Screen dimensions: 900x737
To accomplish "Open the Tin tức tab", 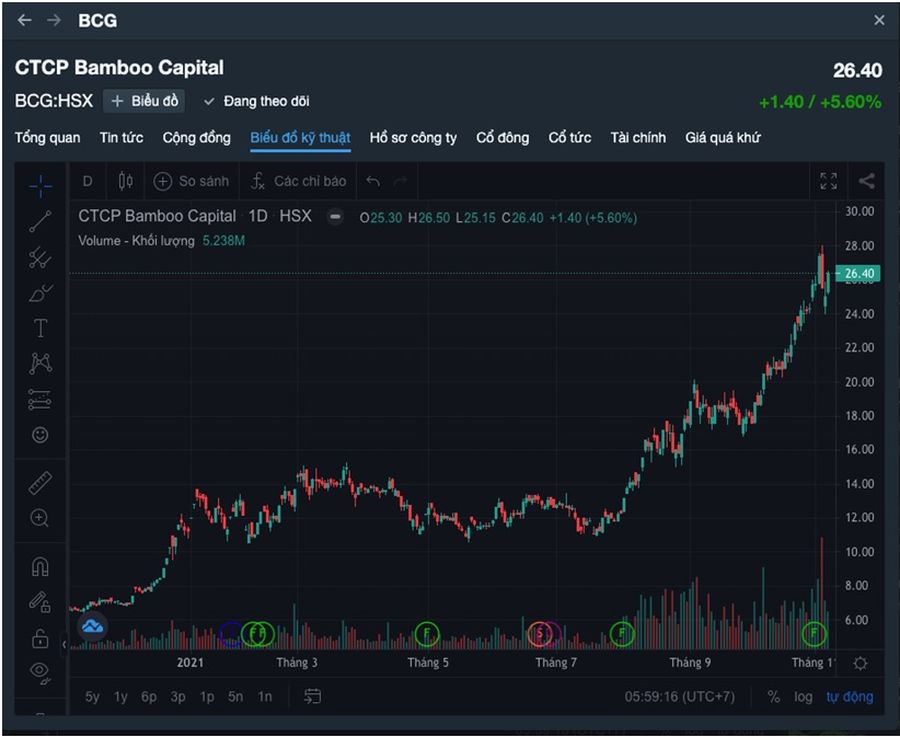I will (121, 138).
